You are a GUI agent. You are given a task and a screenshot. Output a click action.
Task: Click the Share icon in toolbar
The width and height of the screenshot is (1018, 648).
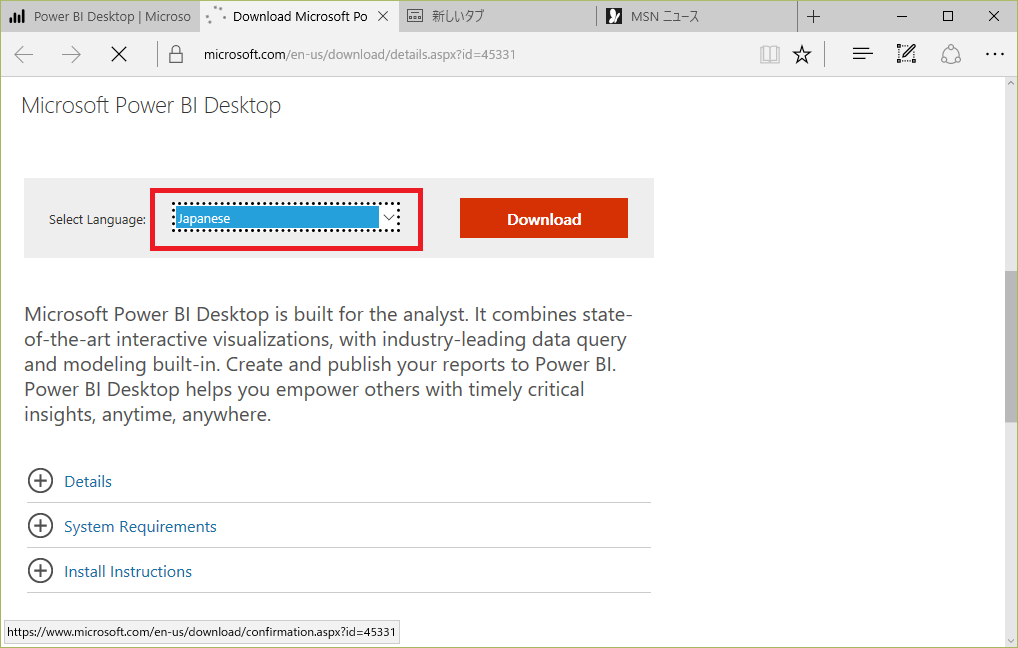[x=950, y=55]
